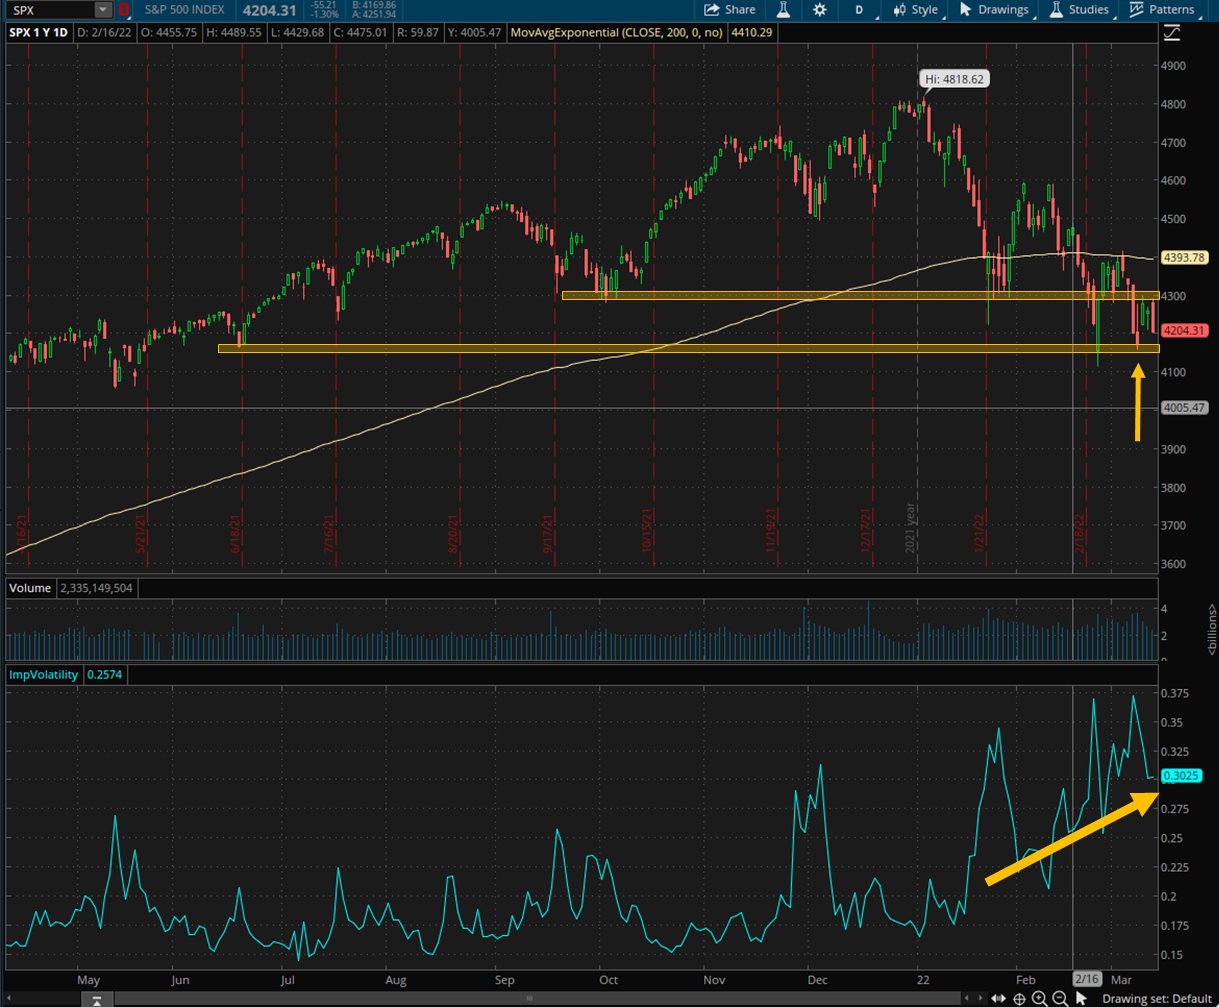Click the chart style line icon near top right
The image size is (1219, 1007).
[x=1172, y=32]
